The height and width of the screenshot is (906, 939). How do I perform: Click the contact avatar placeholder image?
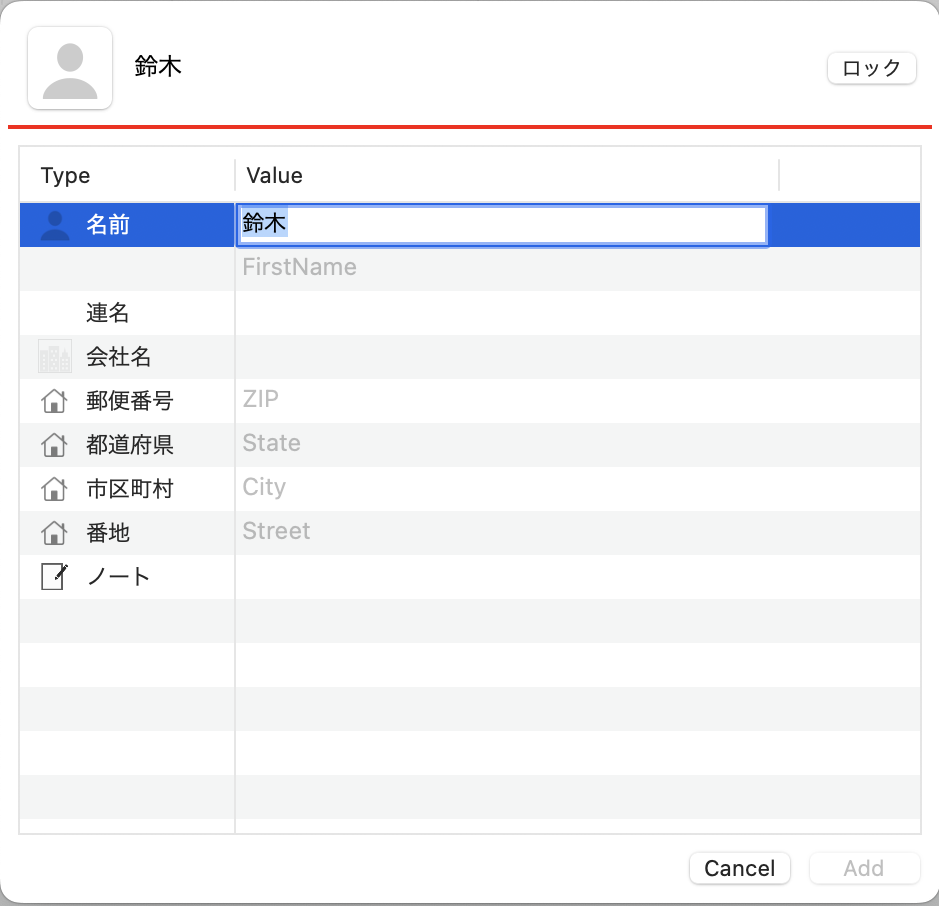[70, 68]
